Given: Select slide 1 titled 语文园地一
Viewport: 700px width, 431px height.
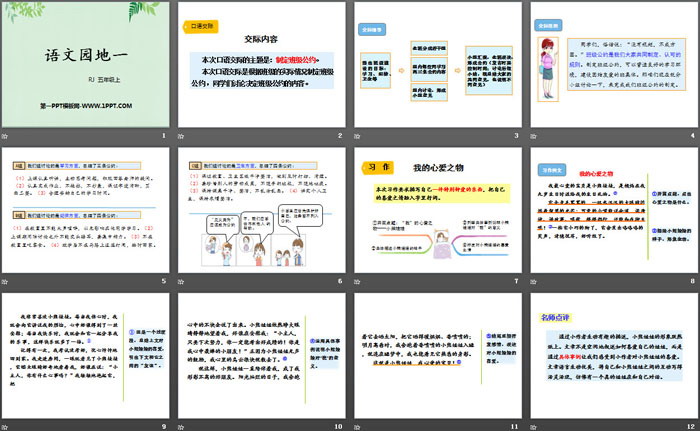Looking at the screenshot, I should click(x=86, y=64).
